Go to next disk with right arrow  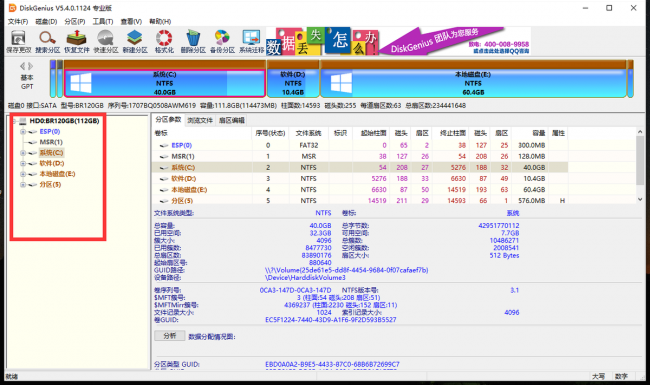pyautogui.click(x=31, y=66)
